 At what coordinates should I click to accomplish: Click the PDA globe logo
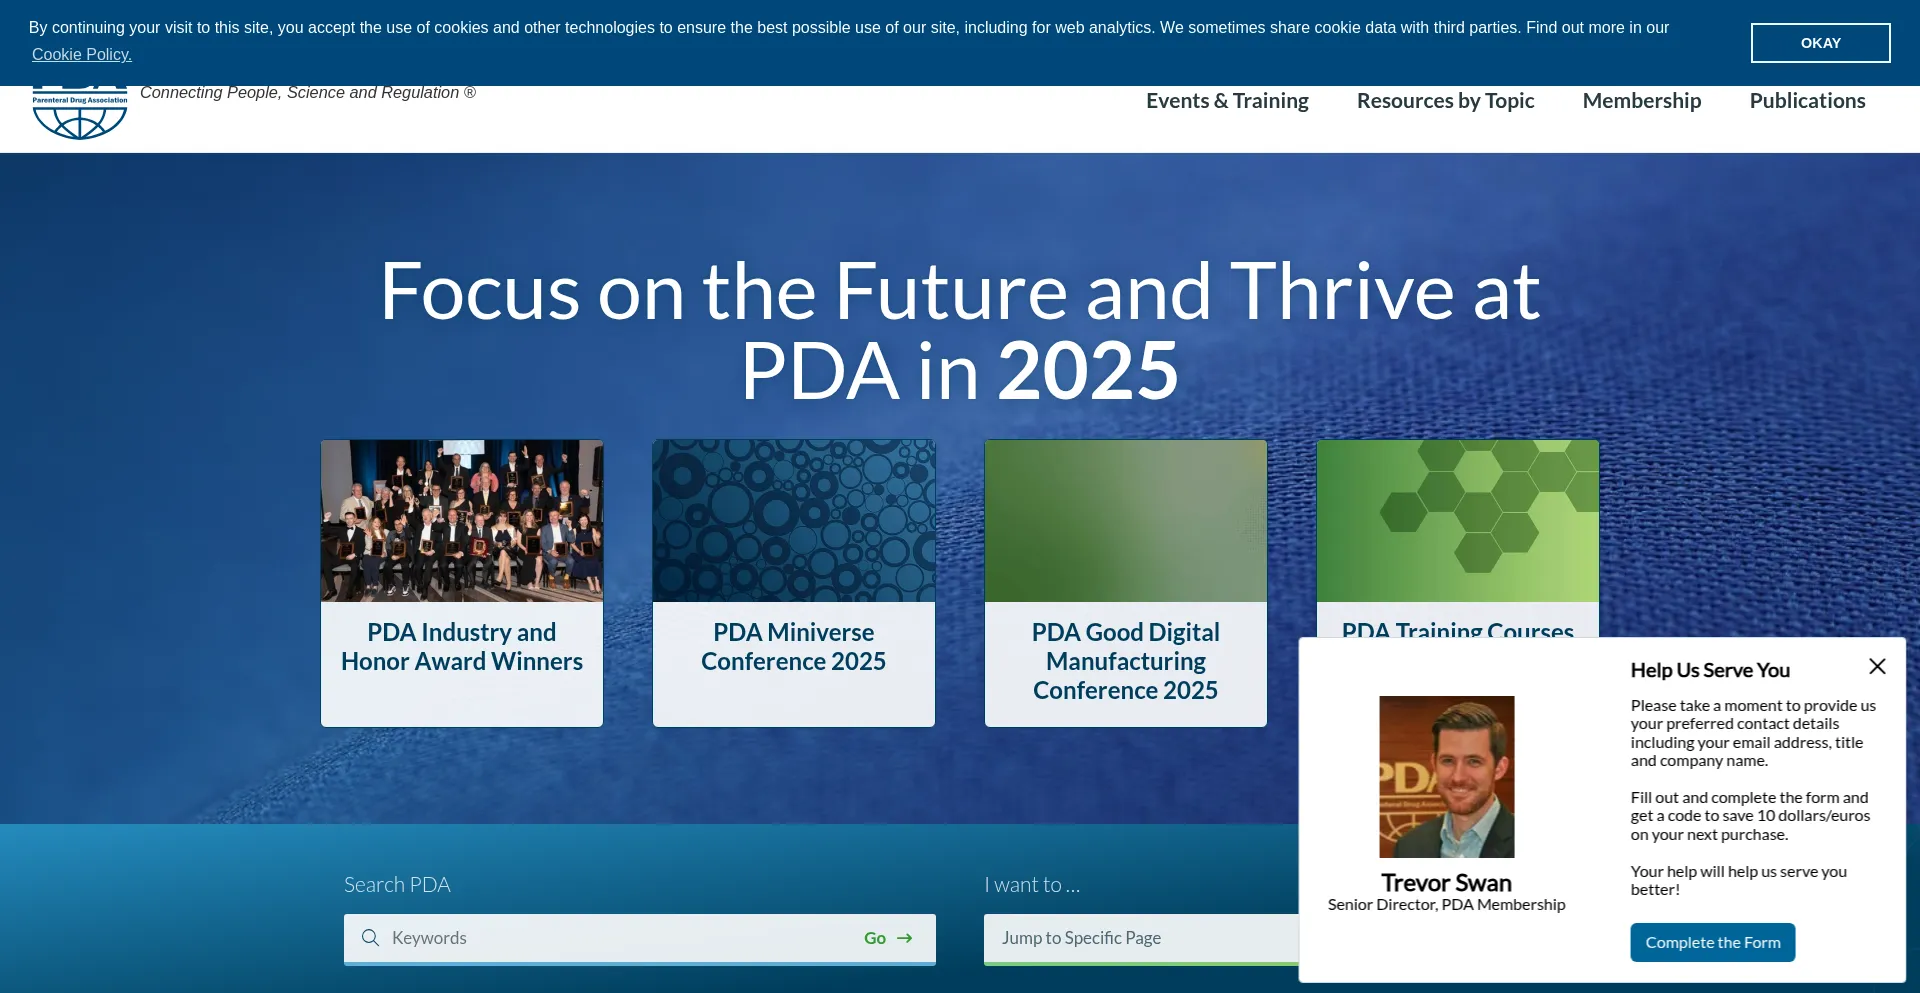[80, 113]
